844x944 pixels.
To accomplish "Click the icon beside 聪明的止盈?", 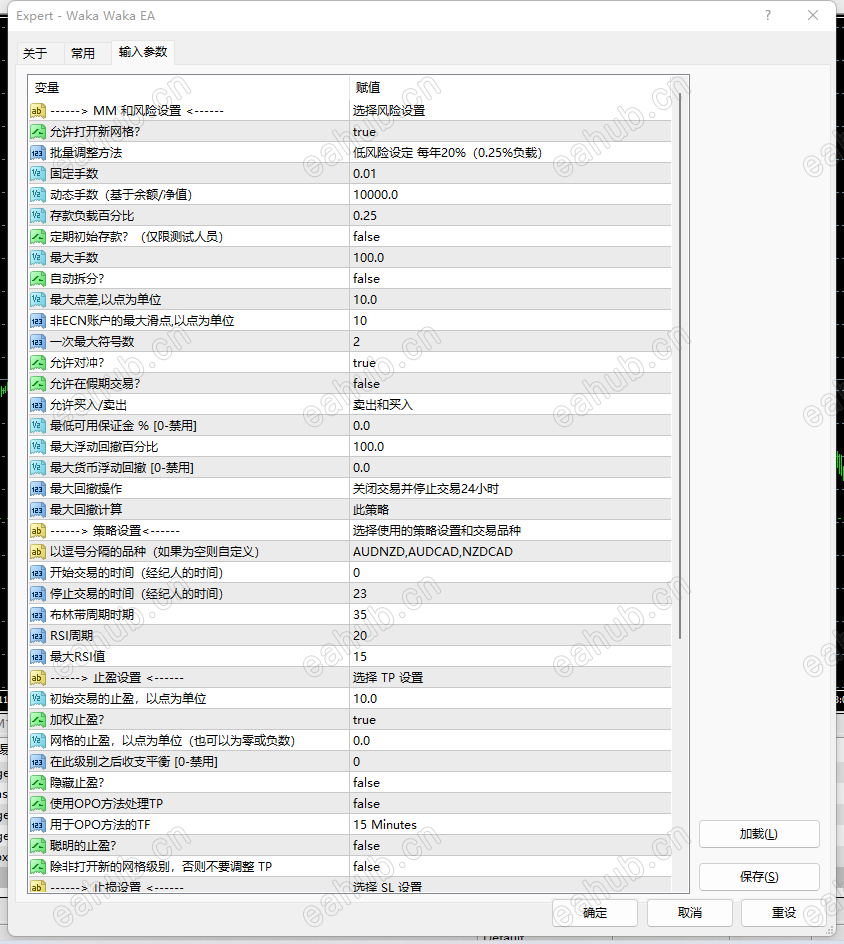I will 37,846.
